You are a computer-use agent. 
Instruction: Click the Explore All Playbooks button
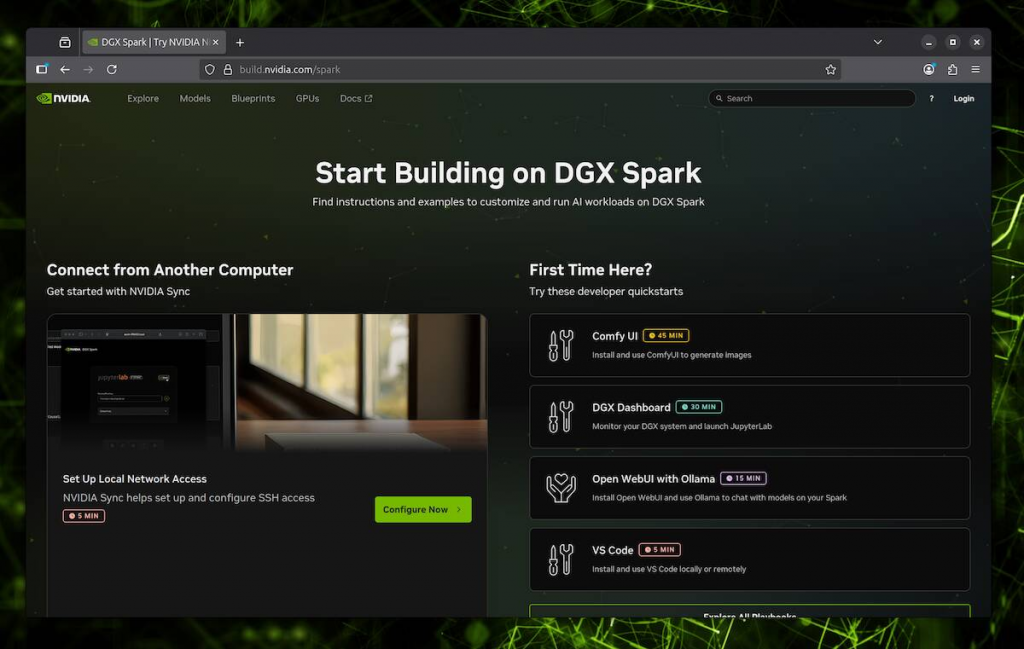click(748, 616)
